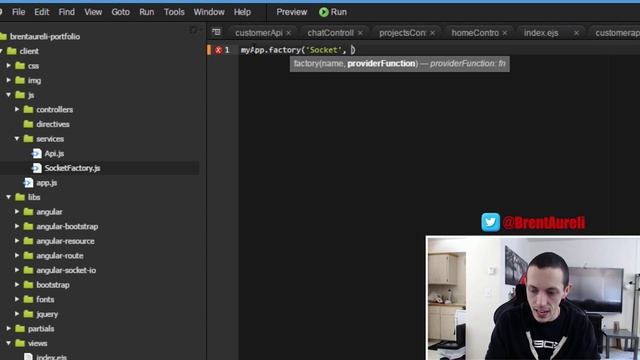
Task: Switch to the projectsCon tab
Action: pos(402,33)
